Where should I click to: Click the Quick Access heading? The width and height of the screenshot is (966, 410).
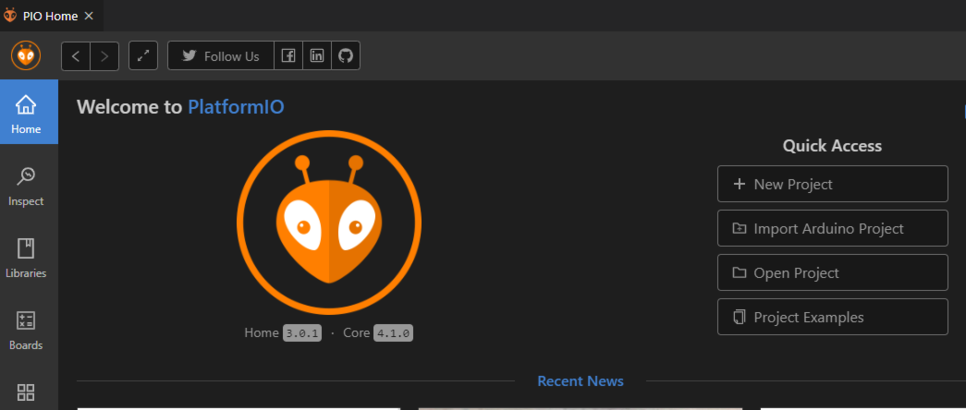tap(832, 146)
